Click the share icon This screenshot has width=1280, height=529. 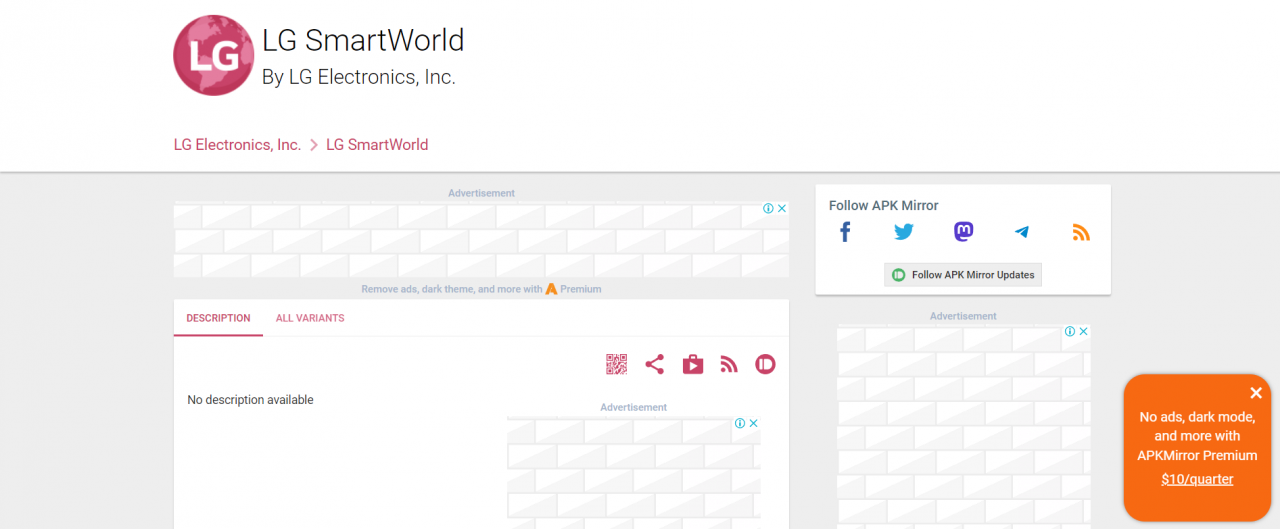(x=654, y=364)
